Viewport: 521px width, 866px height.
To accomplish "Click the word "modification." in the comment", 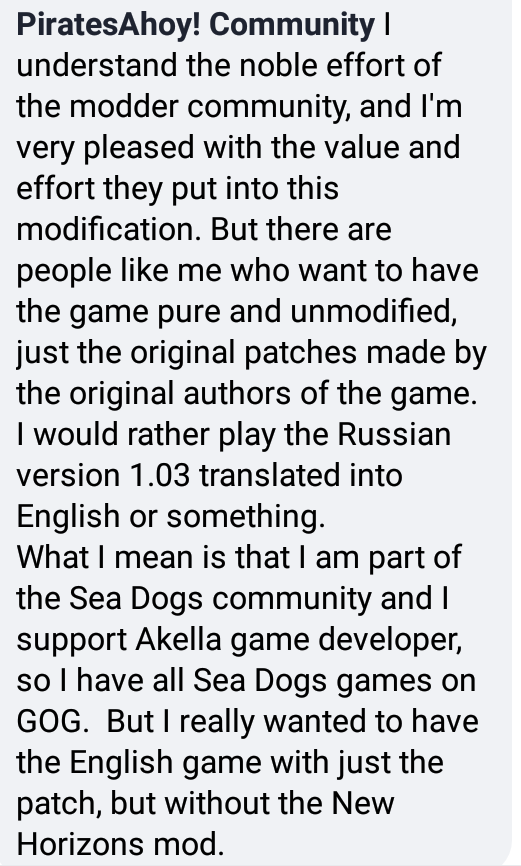I will (x=109, y=229).
